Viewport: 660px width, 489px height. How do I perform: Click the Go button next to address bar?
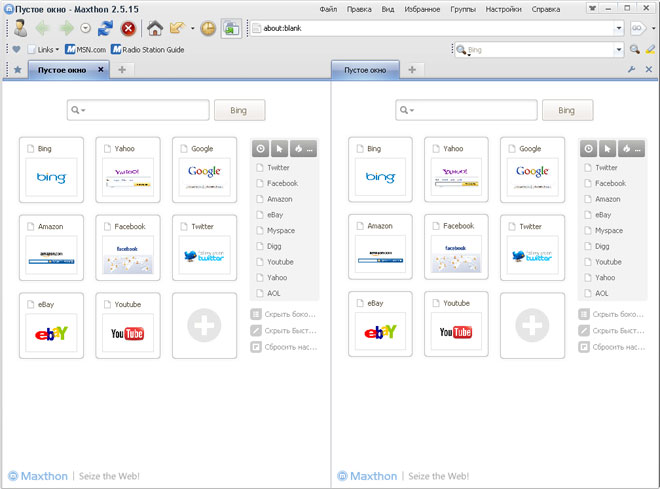[x=637, y=28]
